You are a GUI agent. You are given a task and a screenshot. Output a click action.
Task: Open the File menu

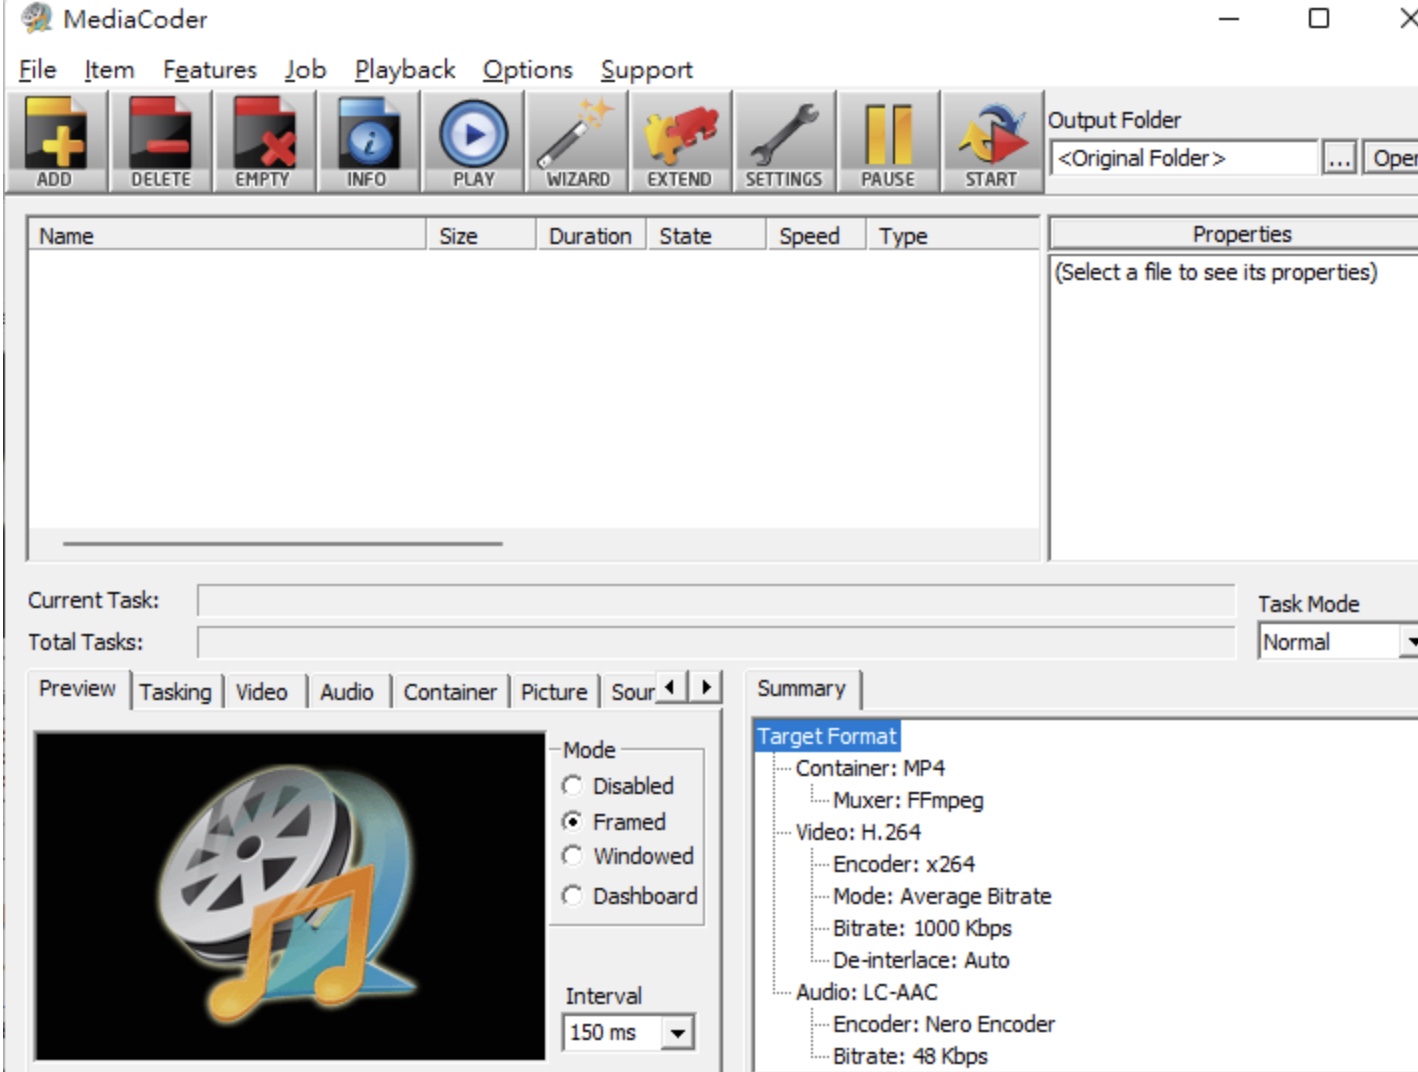(x=37, y=70)
